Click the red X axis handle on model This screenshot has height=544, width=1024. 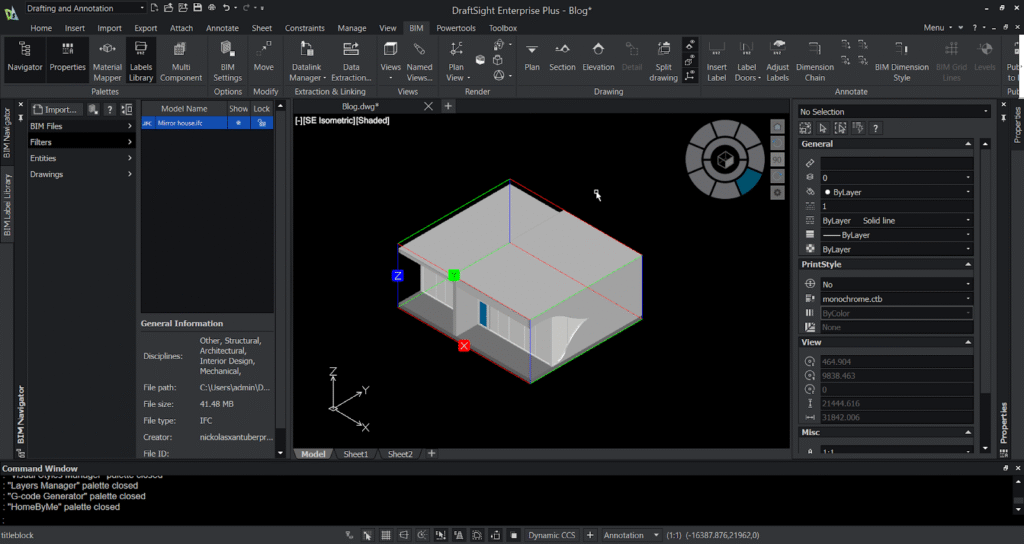[x=464, y=345]
